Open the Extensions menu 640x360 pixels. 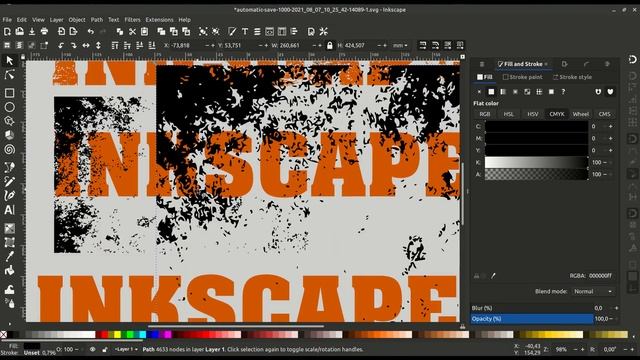[x=160, y=20]
